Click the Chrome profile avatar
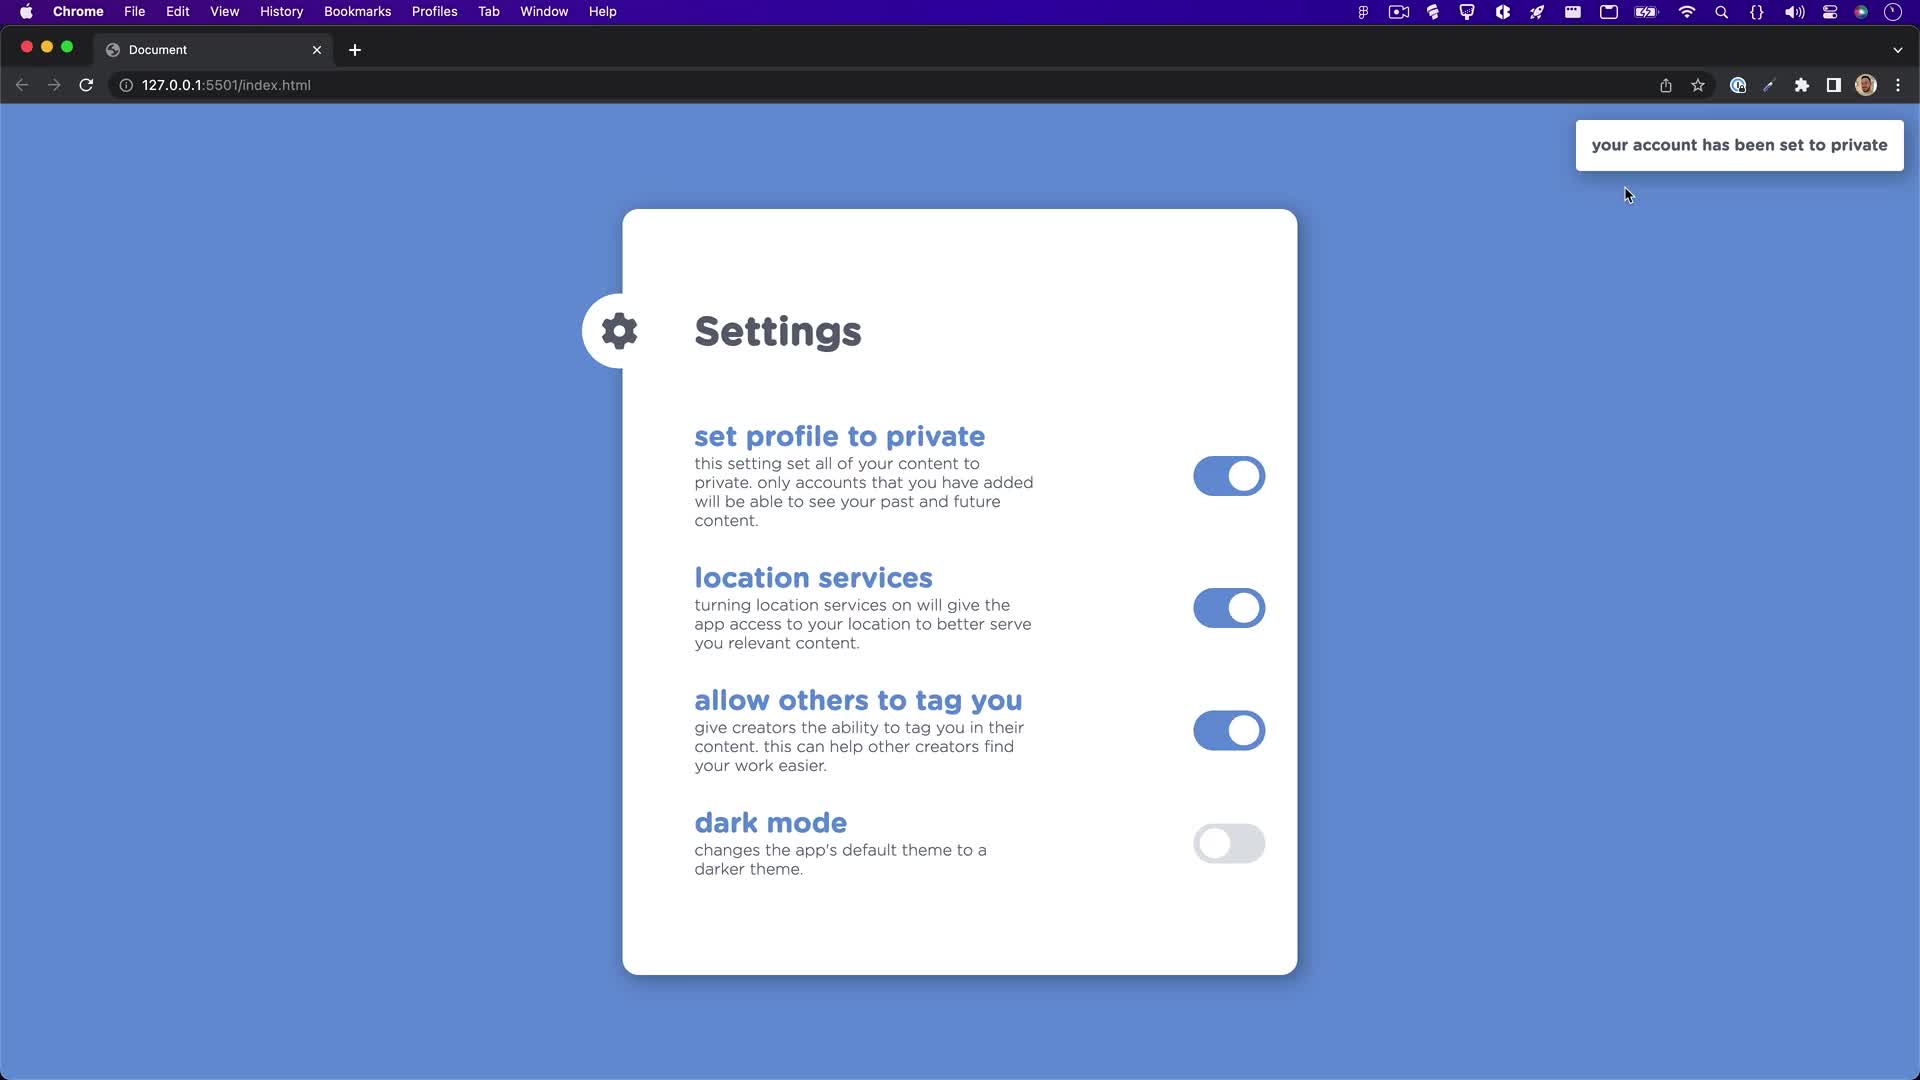The height and width of the screenshot is (1080, 1920). (1865, 85)
